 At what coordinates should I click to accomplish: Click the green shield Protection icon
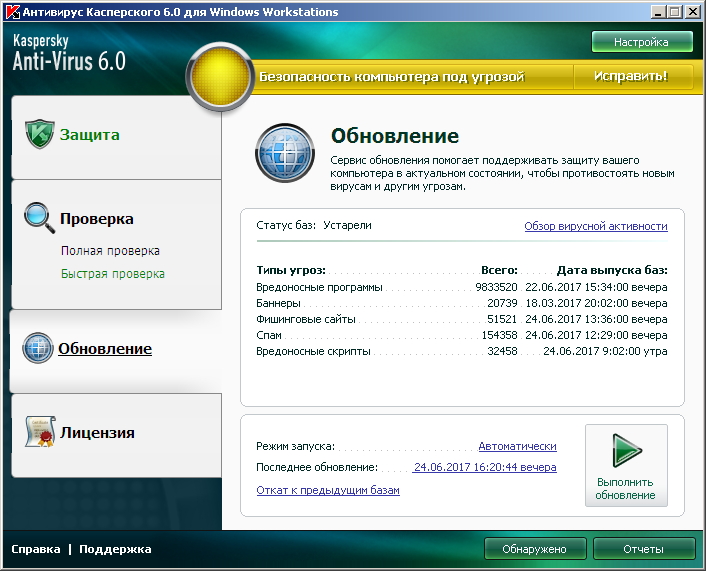point(39,135)
